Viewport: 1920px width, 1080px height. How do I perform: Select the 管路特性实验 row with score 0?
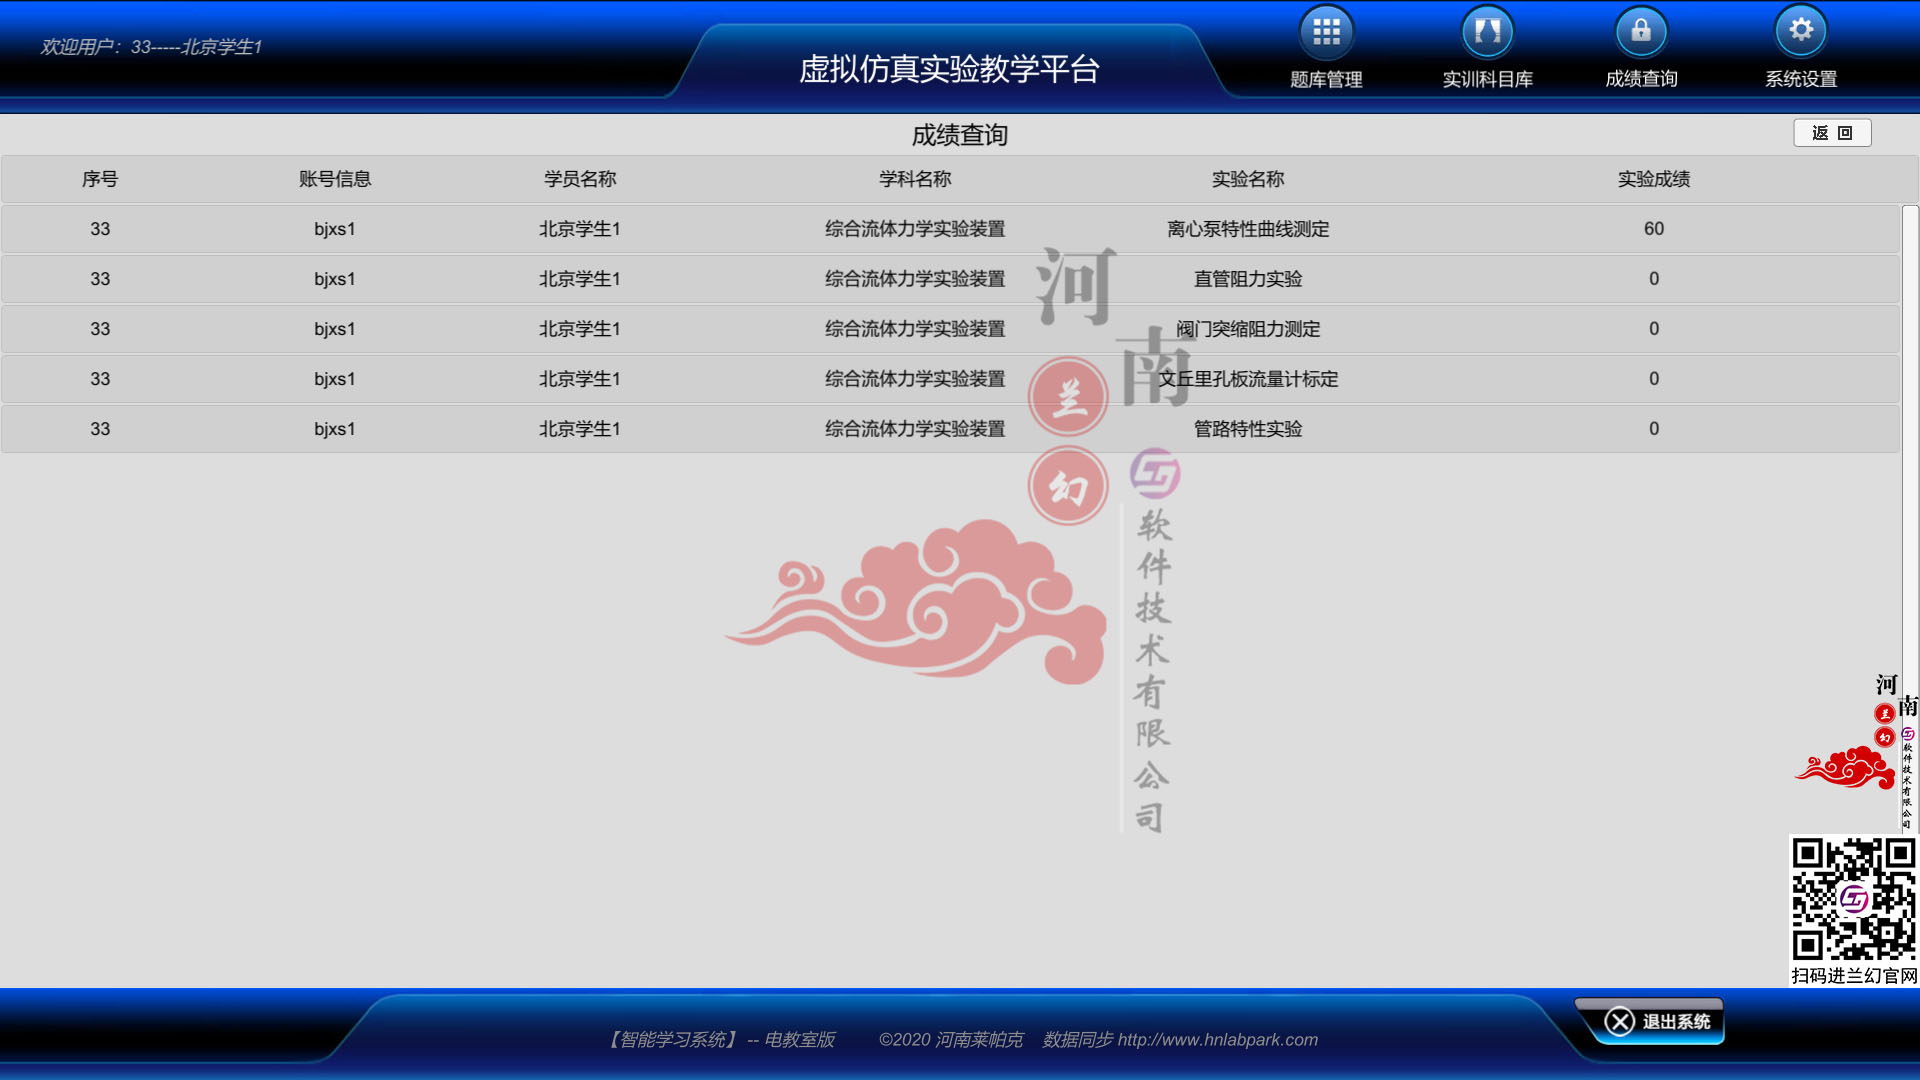[x=1249, y=428]
